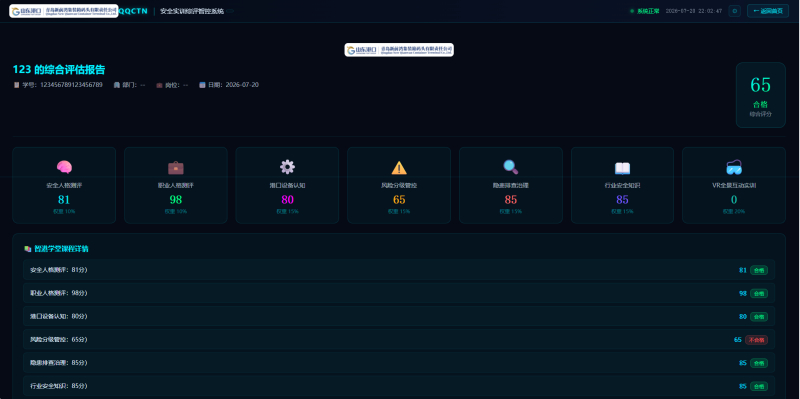Screen dimensions: 800x399
Task: Click the company logo in the top-left header
Action: [64, 11]
